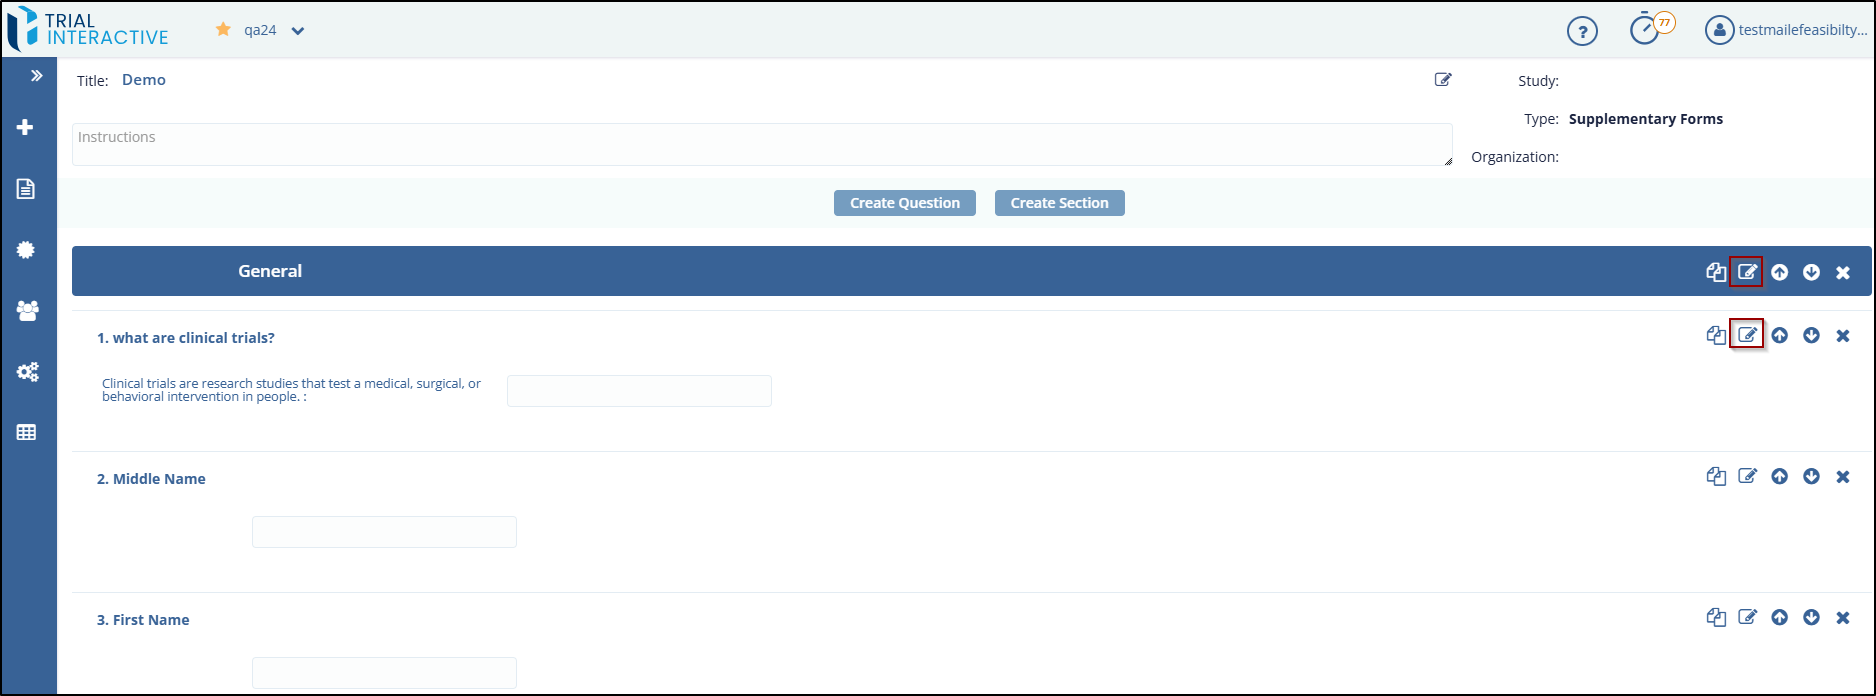
Task: Delete the Middle Name question
Action: [x=1843, y=477]
